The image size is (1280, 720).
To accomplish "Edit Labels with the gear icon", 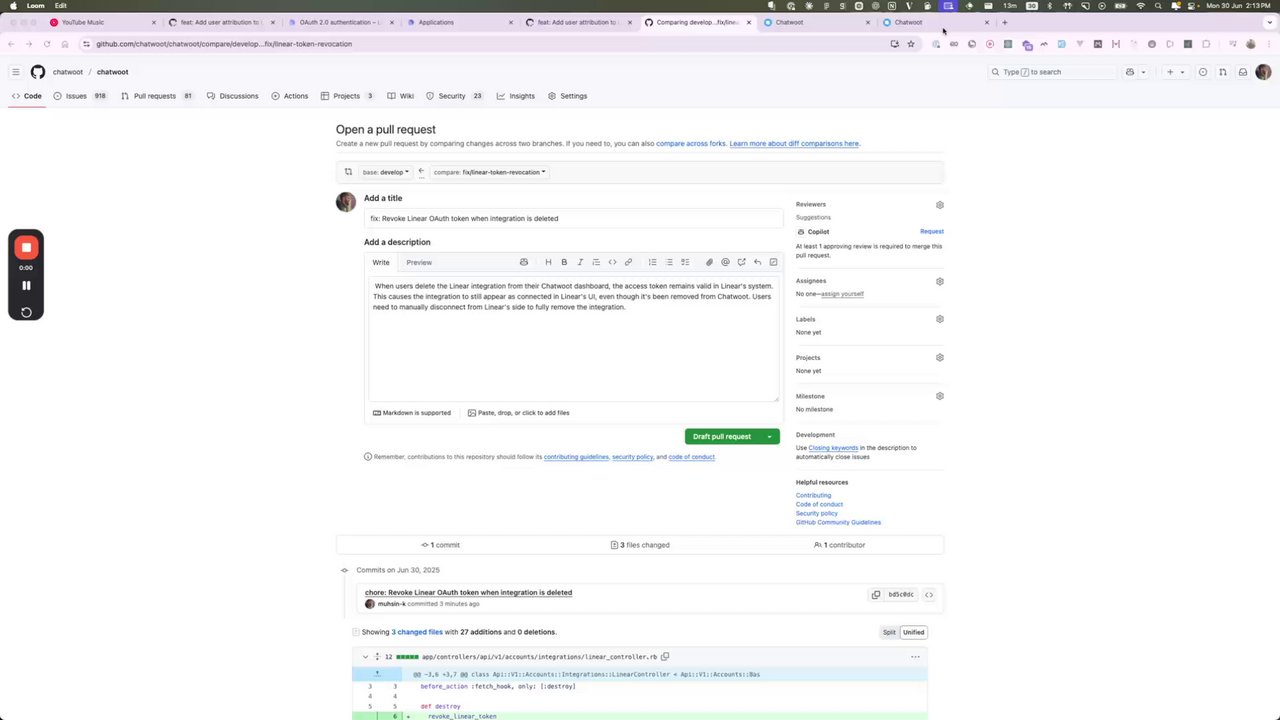I will click(x=939, y=319).
